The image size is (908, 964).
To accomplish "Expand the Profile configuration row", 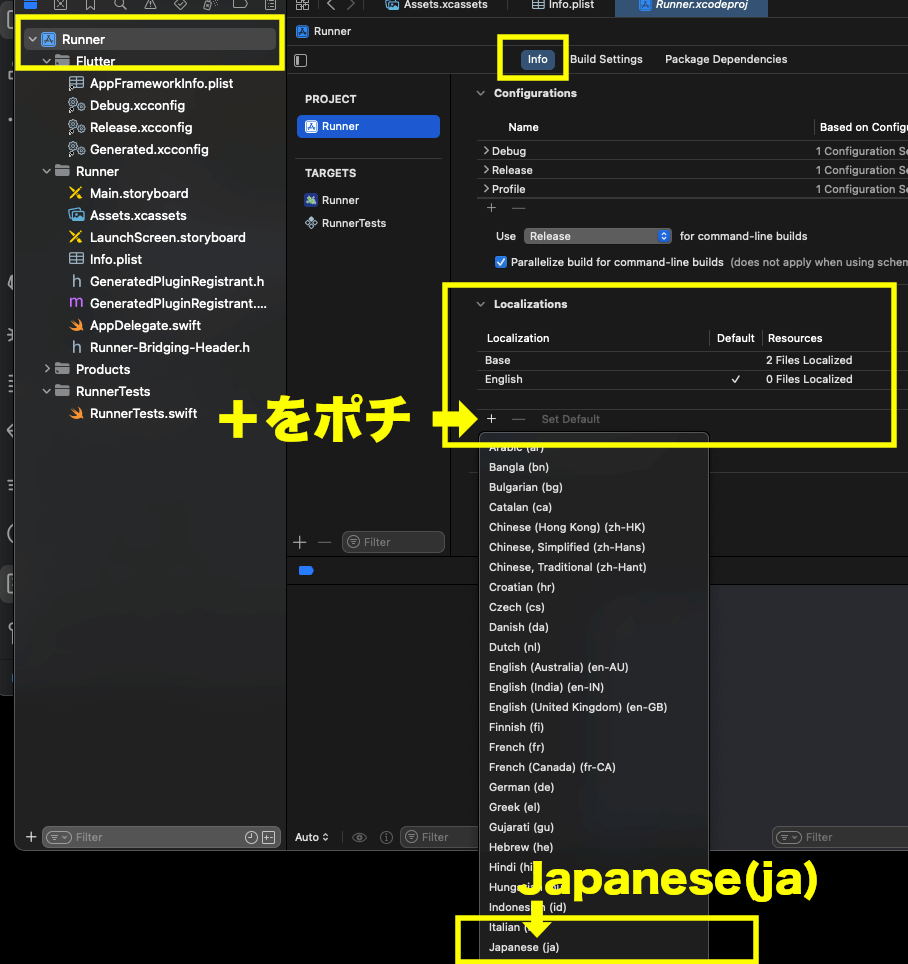I will 486,189.
